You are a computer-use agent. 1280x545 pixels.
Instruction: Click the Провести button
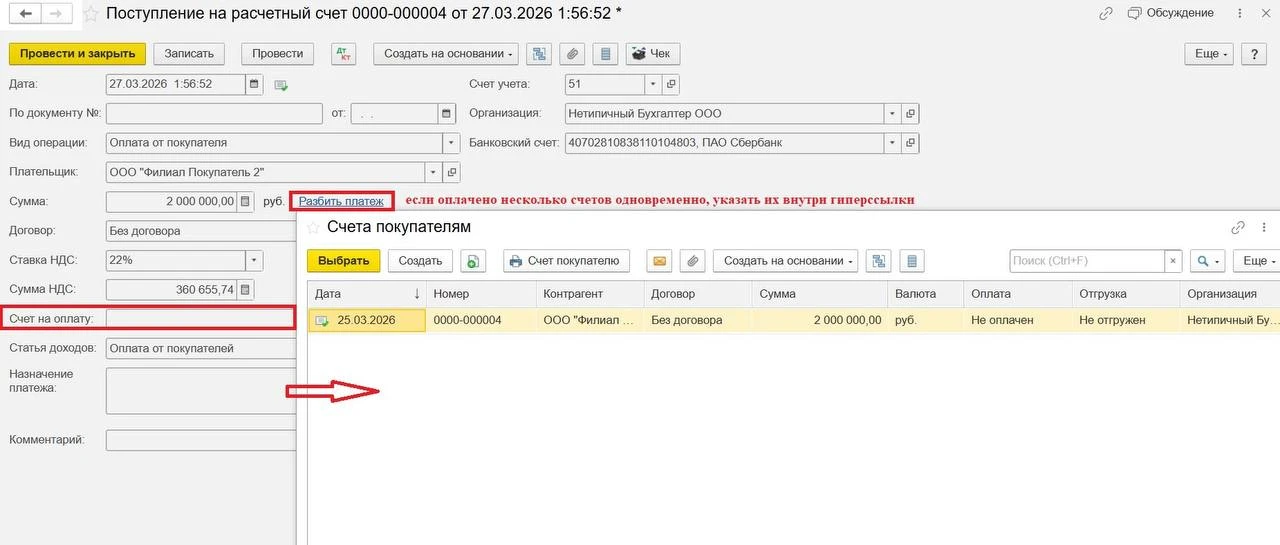278,54
